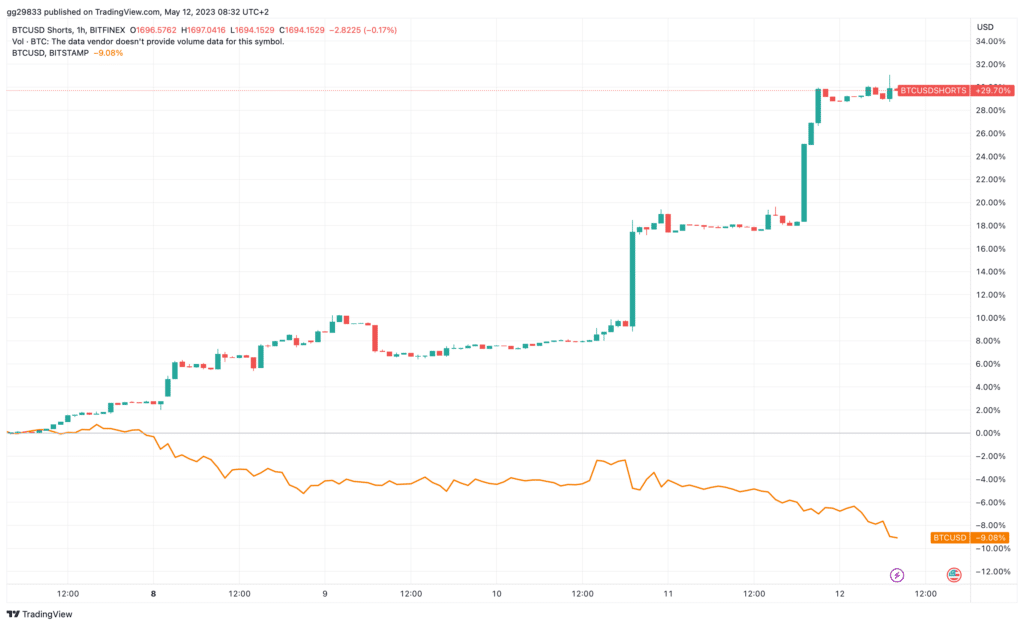The image size is (1024, 626).
Task: Click the −9.08% value in BITSTAMP legend
Action: 108,53
